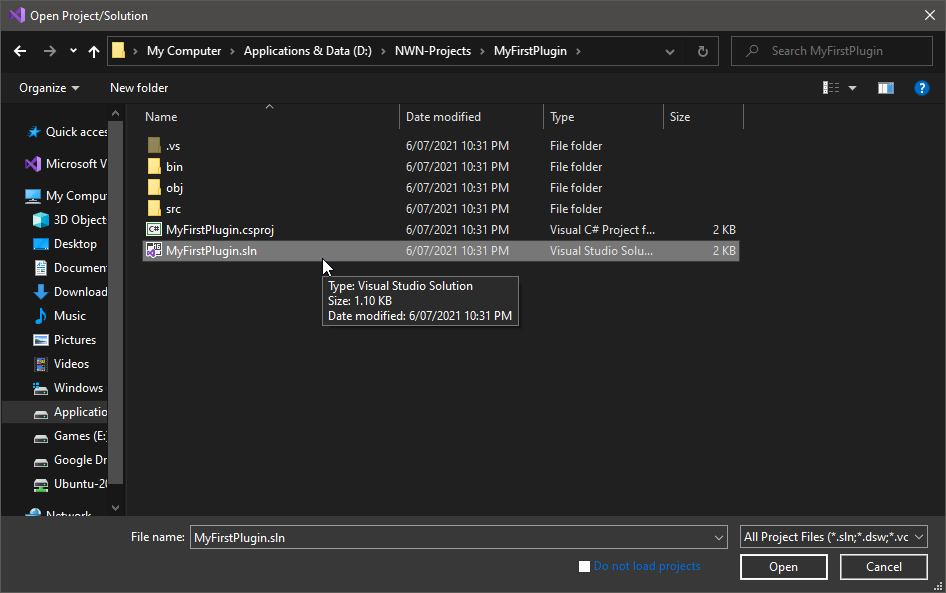Open Desktop in navigation pane

pos(65,244)
